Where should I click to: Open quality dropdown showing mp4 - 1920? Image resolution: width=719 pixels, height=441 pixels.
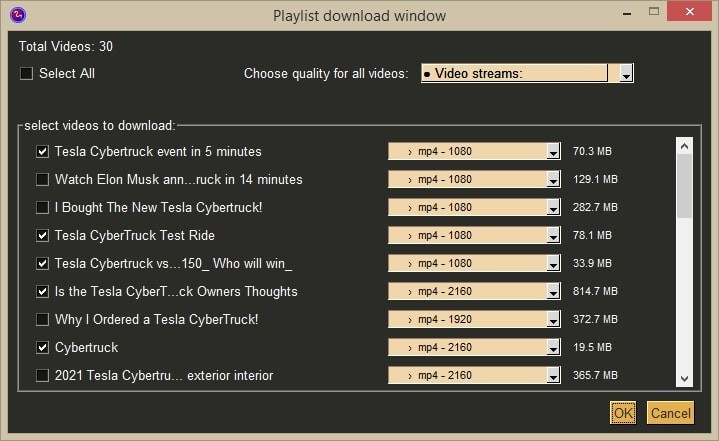point(553,320)
